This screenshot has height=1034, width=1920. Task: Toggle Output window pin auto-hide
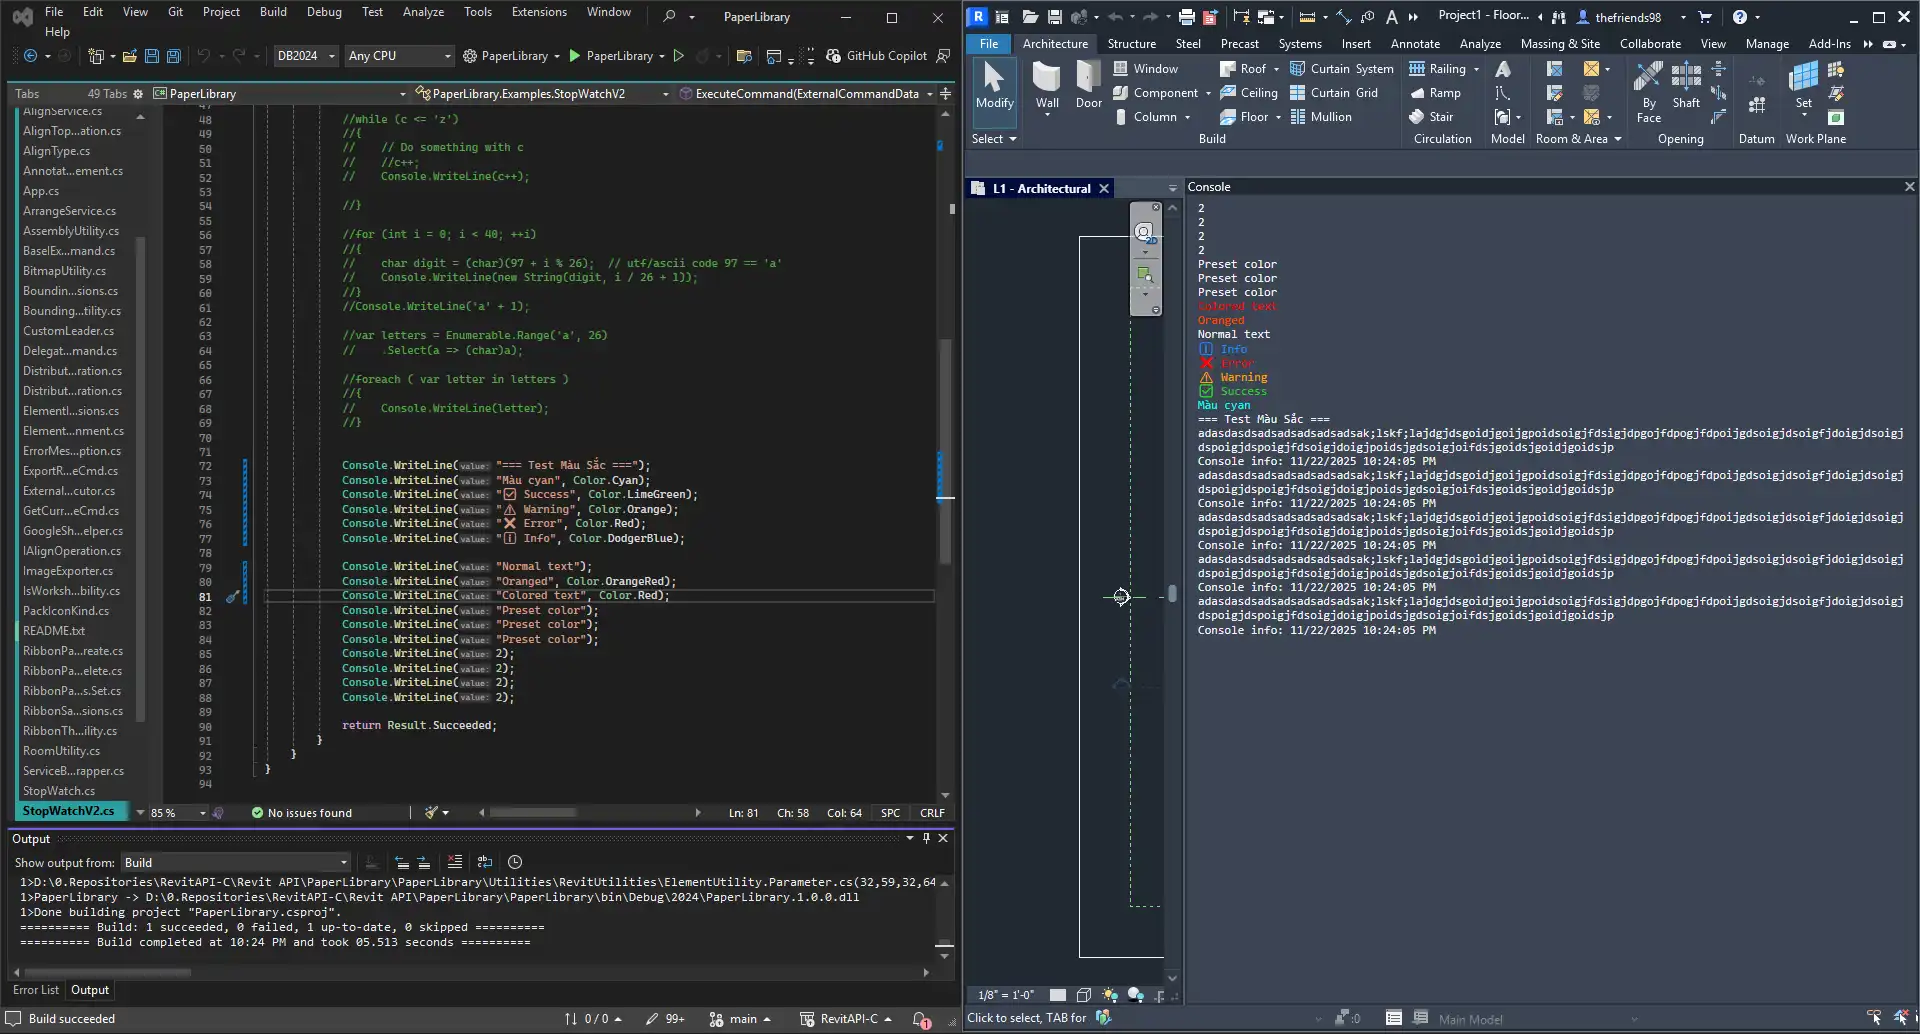click(x=926, y=838)
